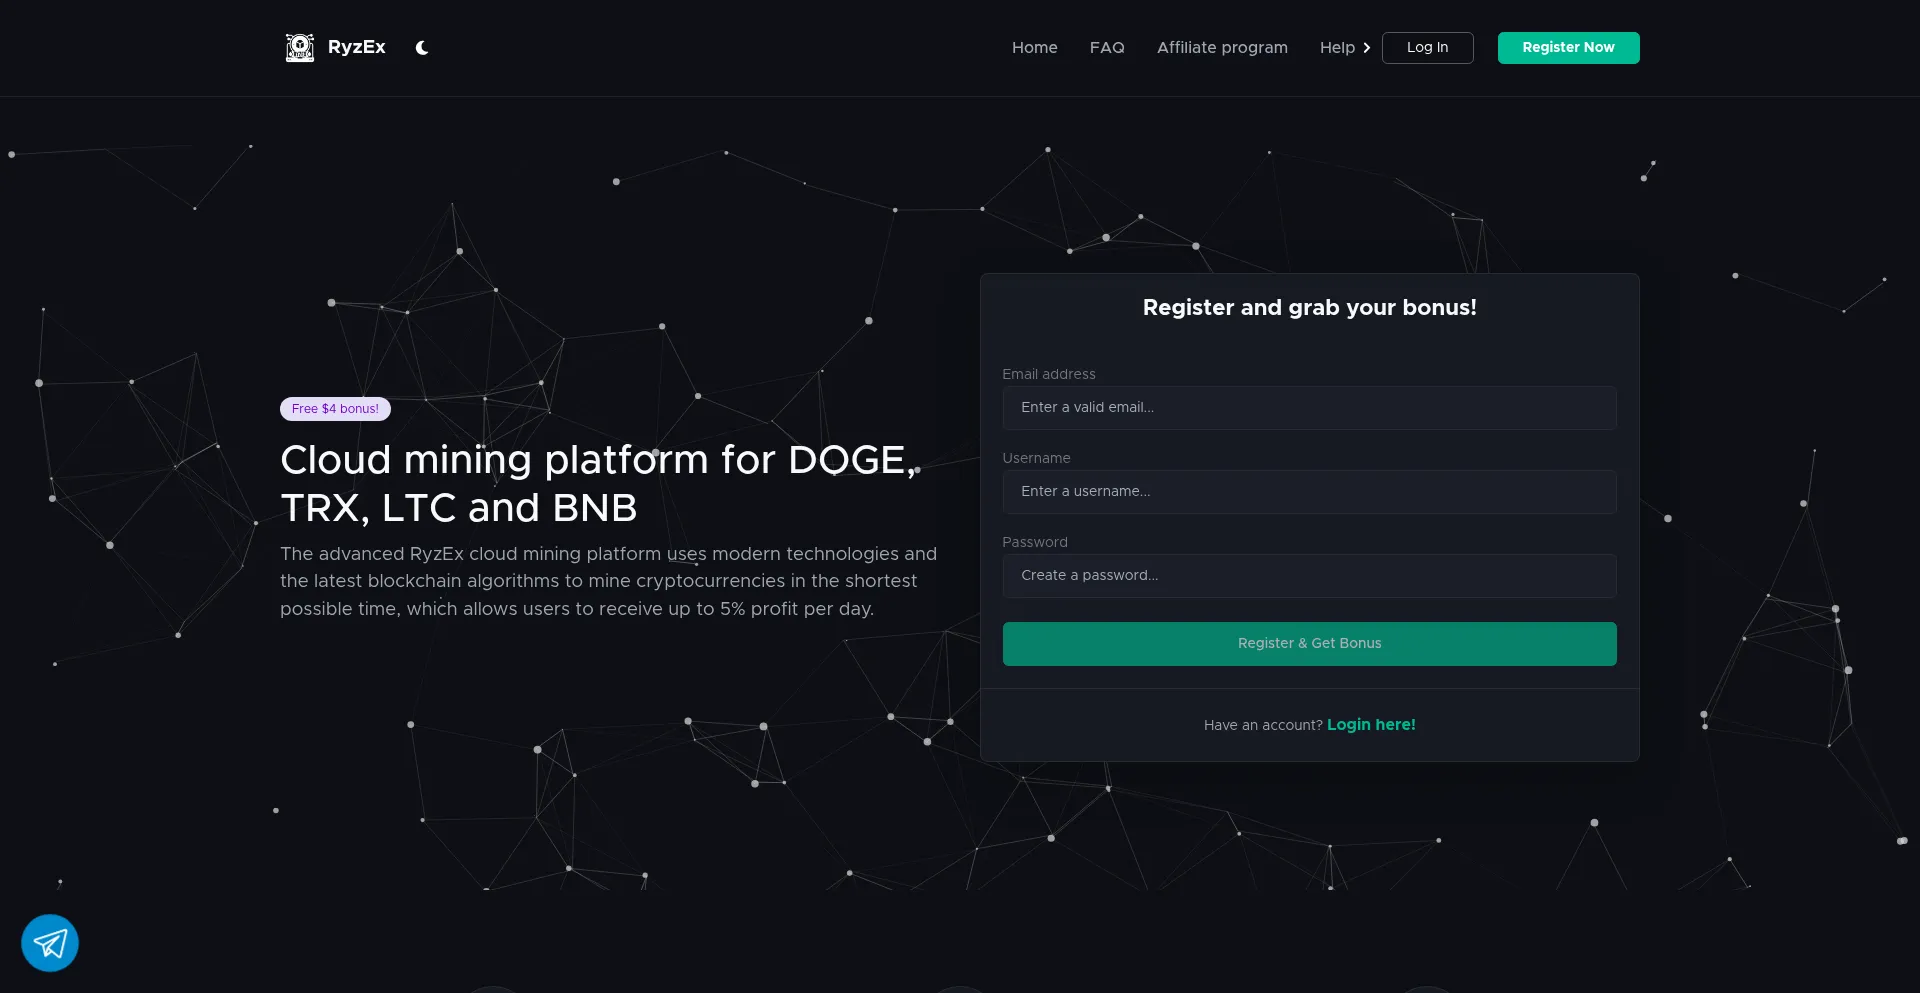Click the Register Now button
Image resolution: width=1920 pixels, height=993 pixels.
tap(1568, 48)
